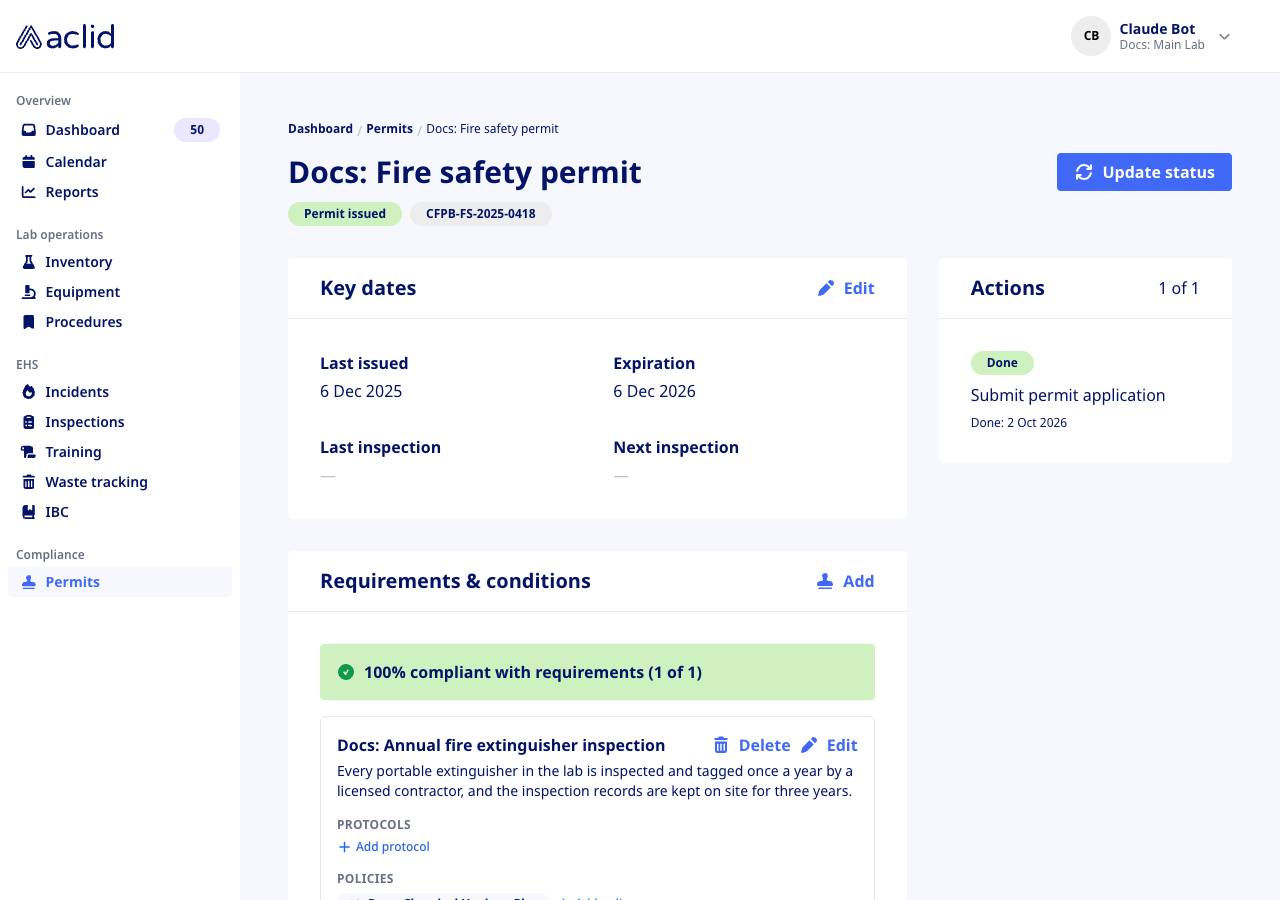Click the Dashboard breadcrumb link

click(x=320, y=129)
